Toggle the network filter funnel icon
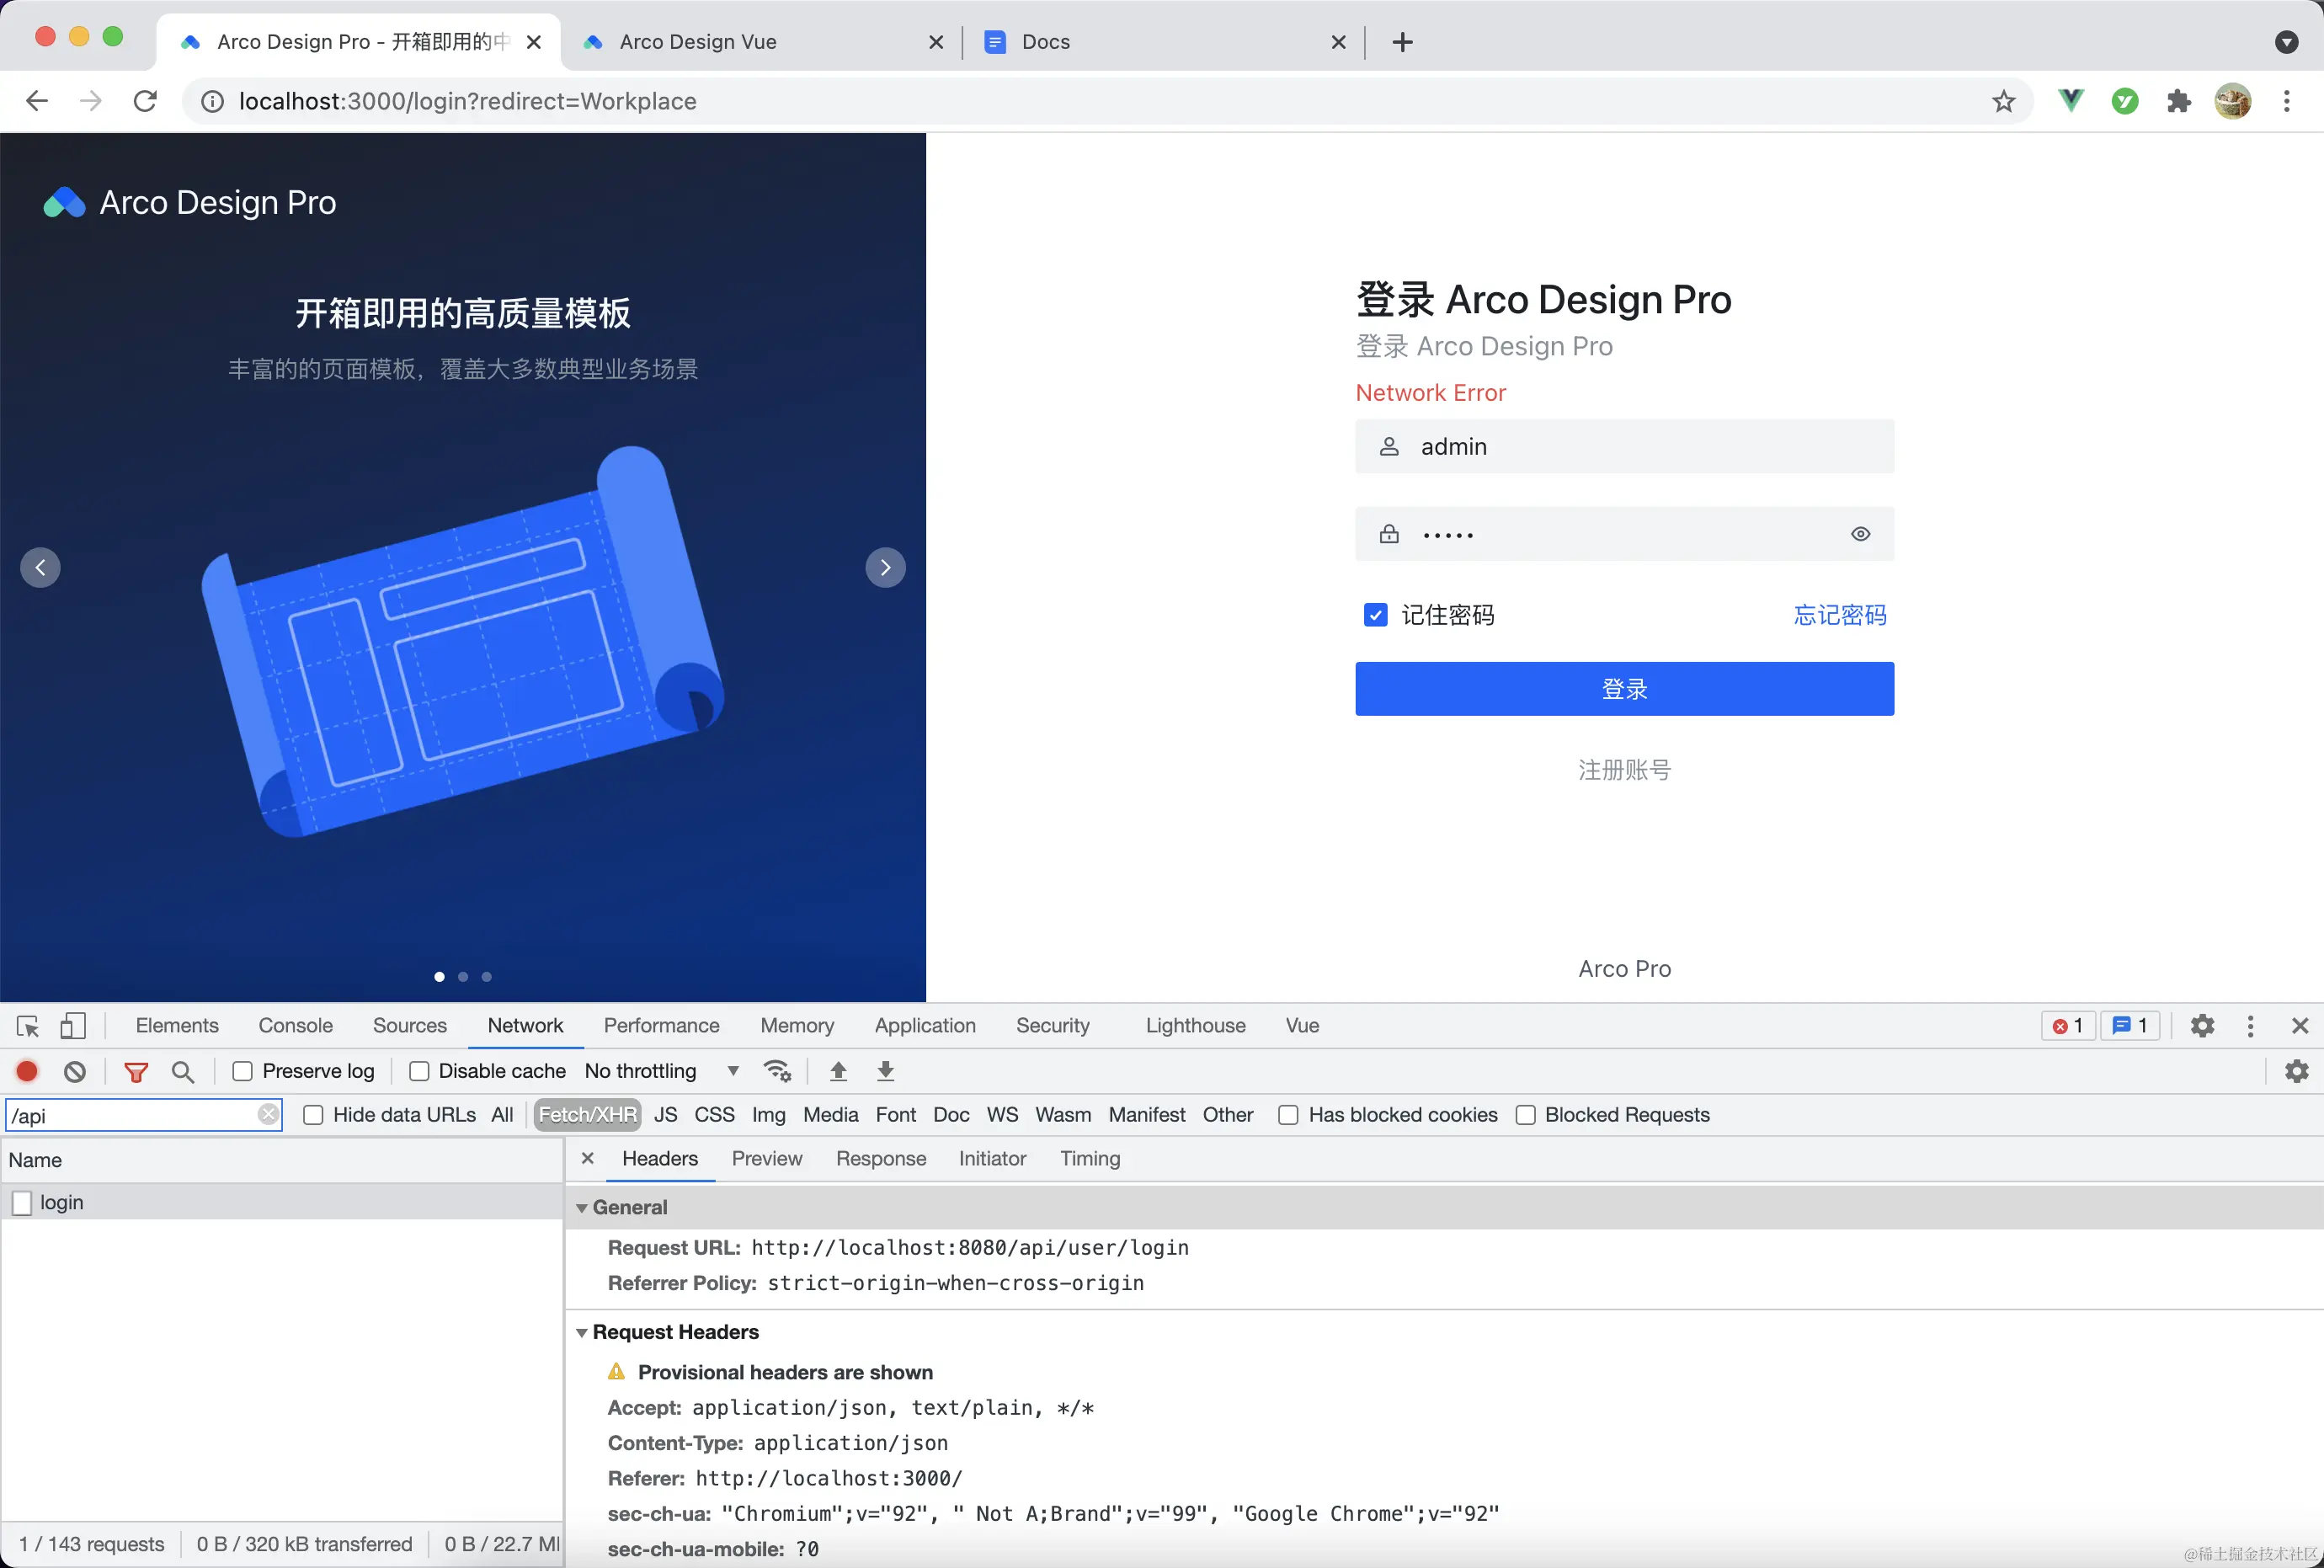Viewport: 2324px width, 1568px height. (x=136, y=1072)
